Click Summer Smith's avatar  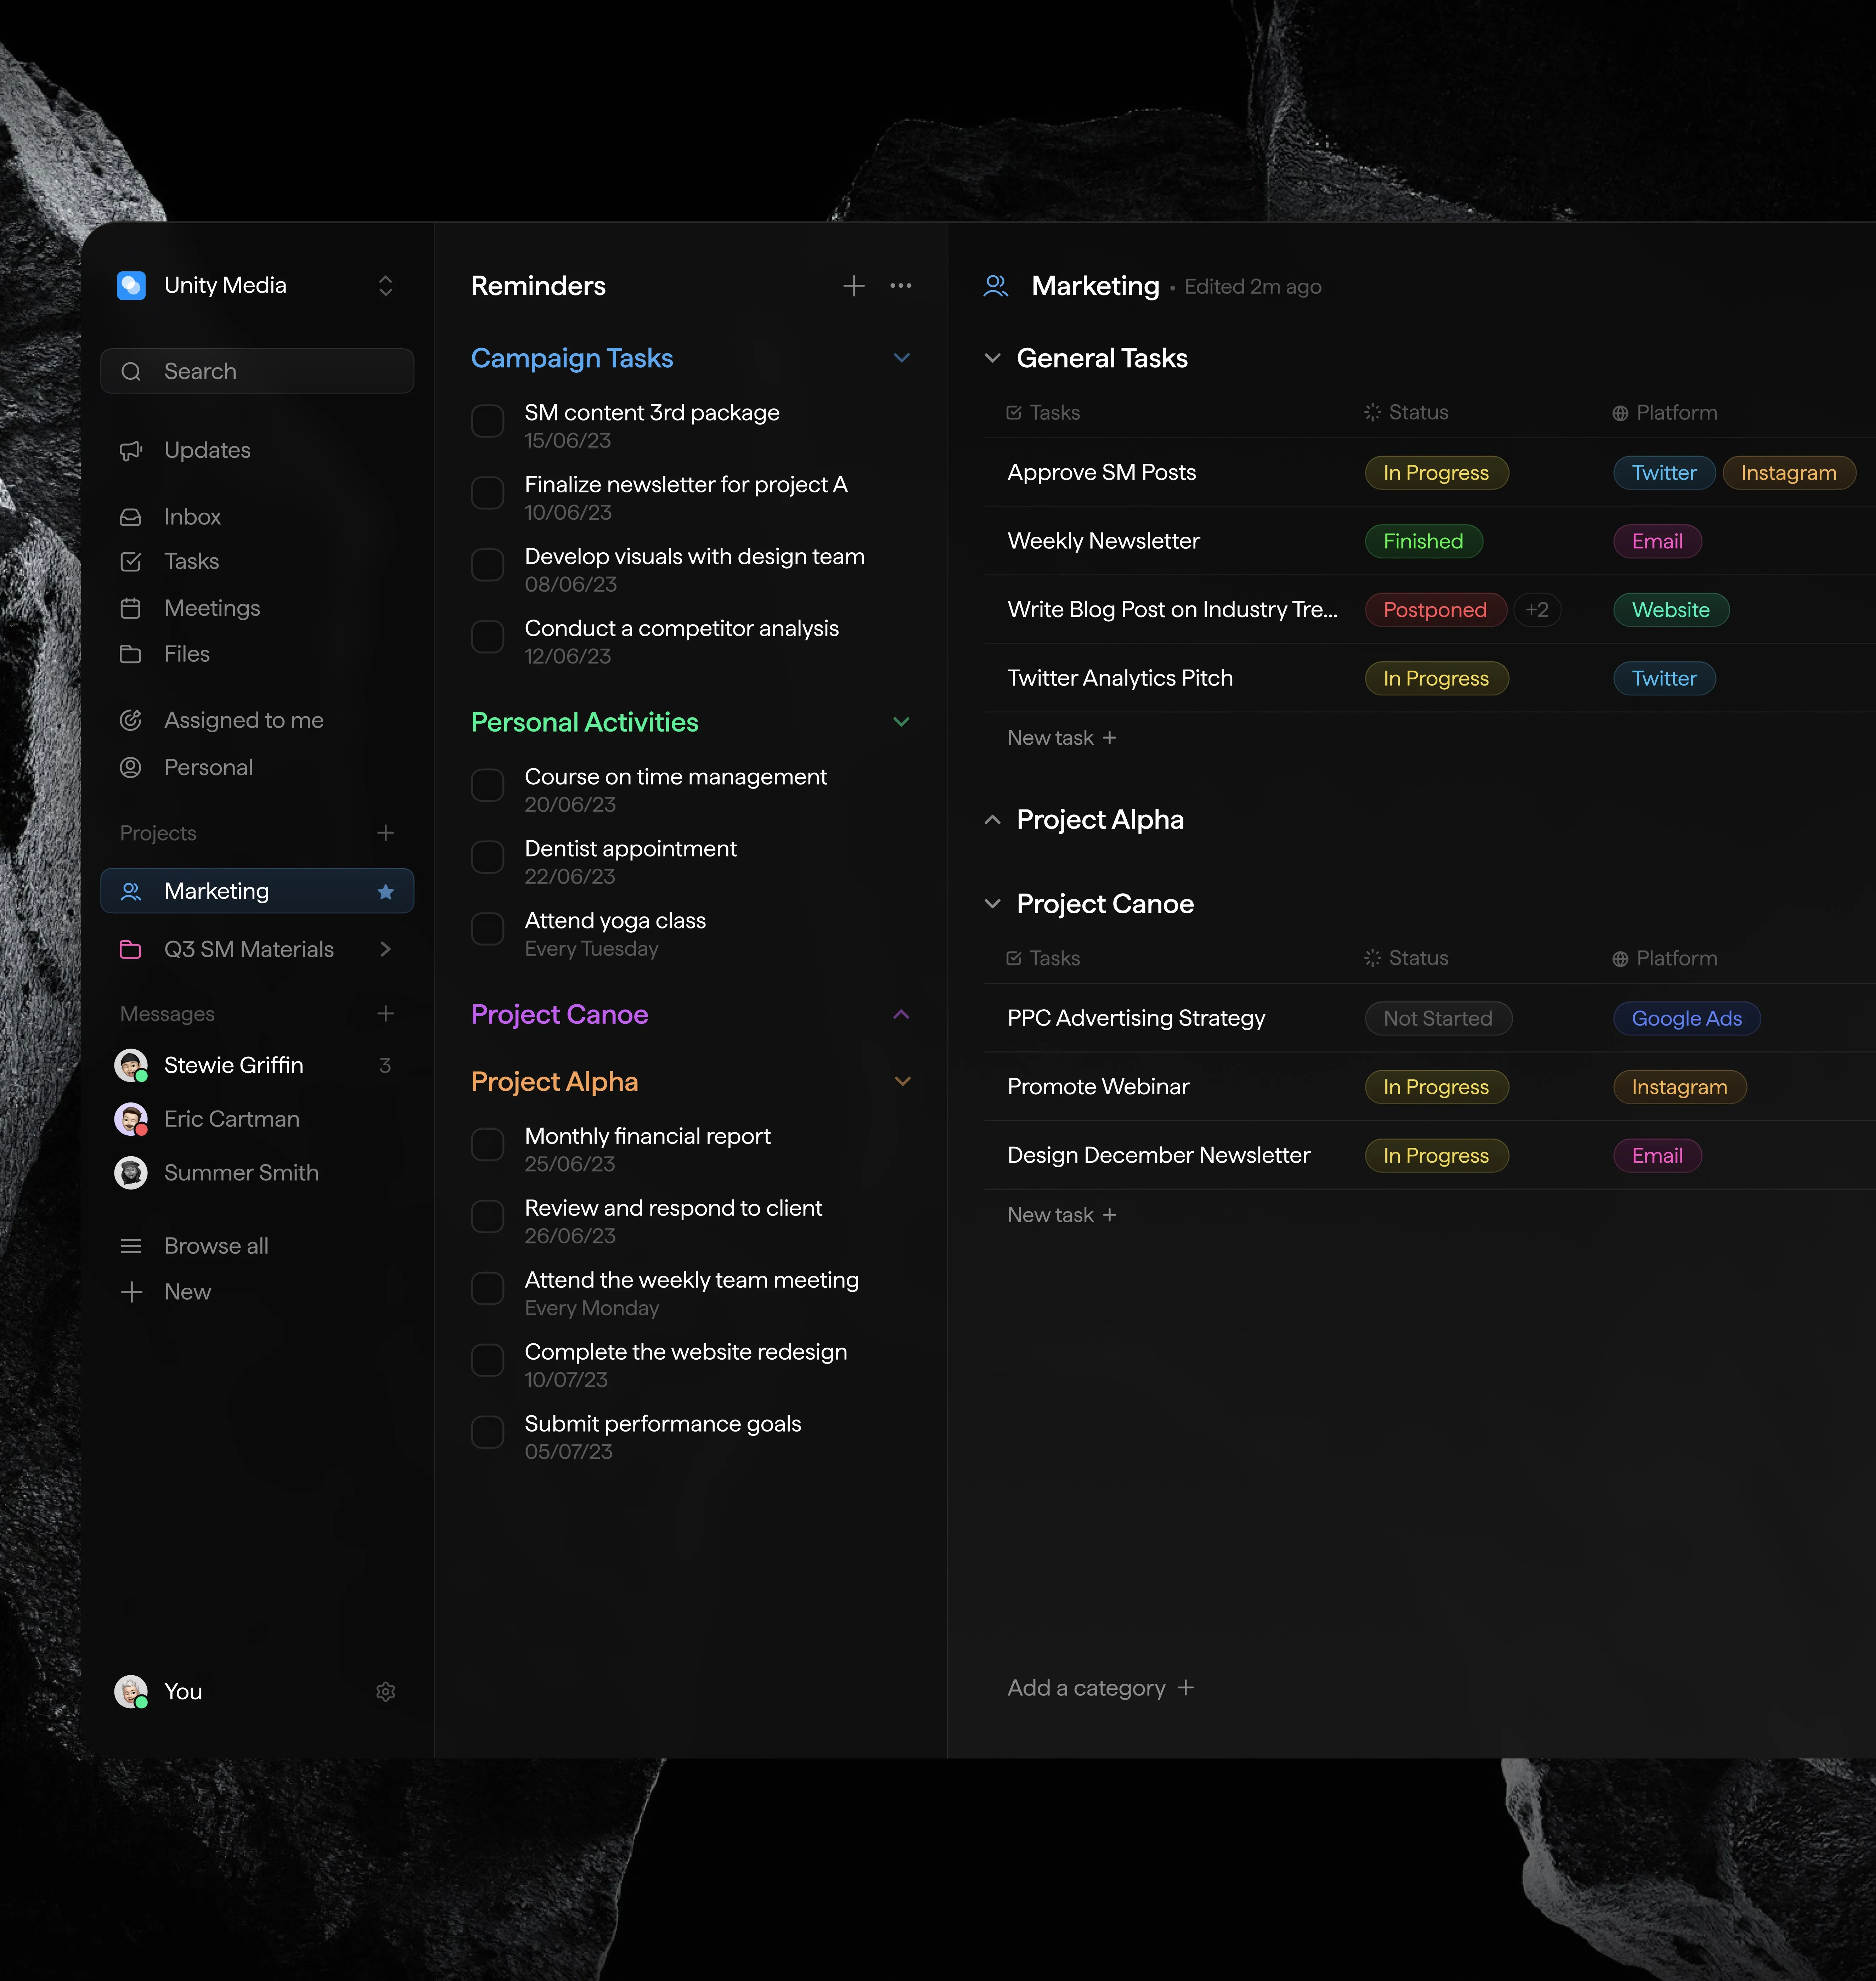131,1173
